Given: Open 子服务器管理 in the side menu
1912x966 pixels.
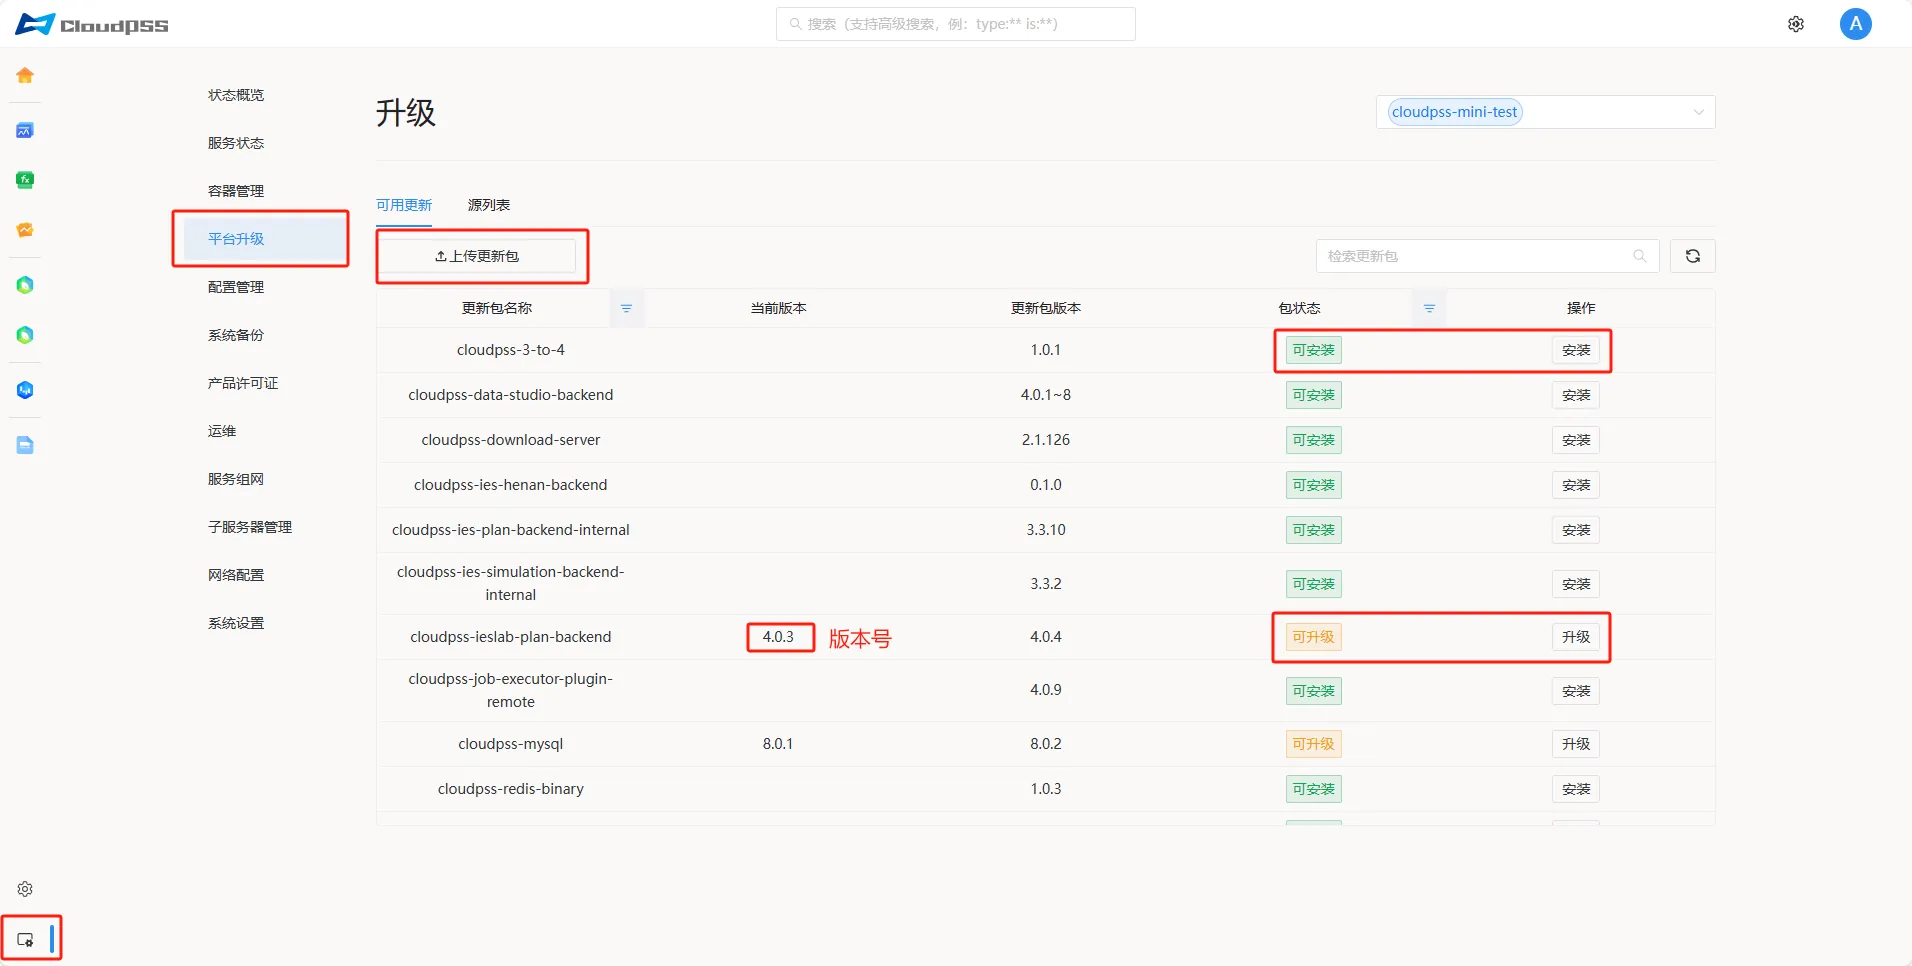Looking at the screenshot, I should 250,527.
